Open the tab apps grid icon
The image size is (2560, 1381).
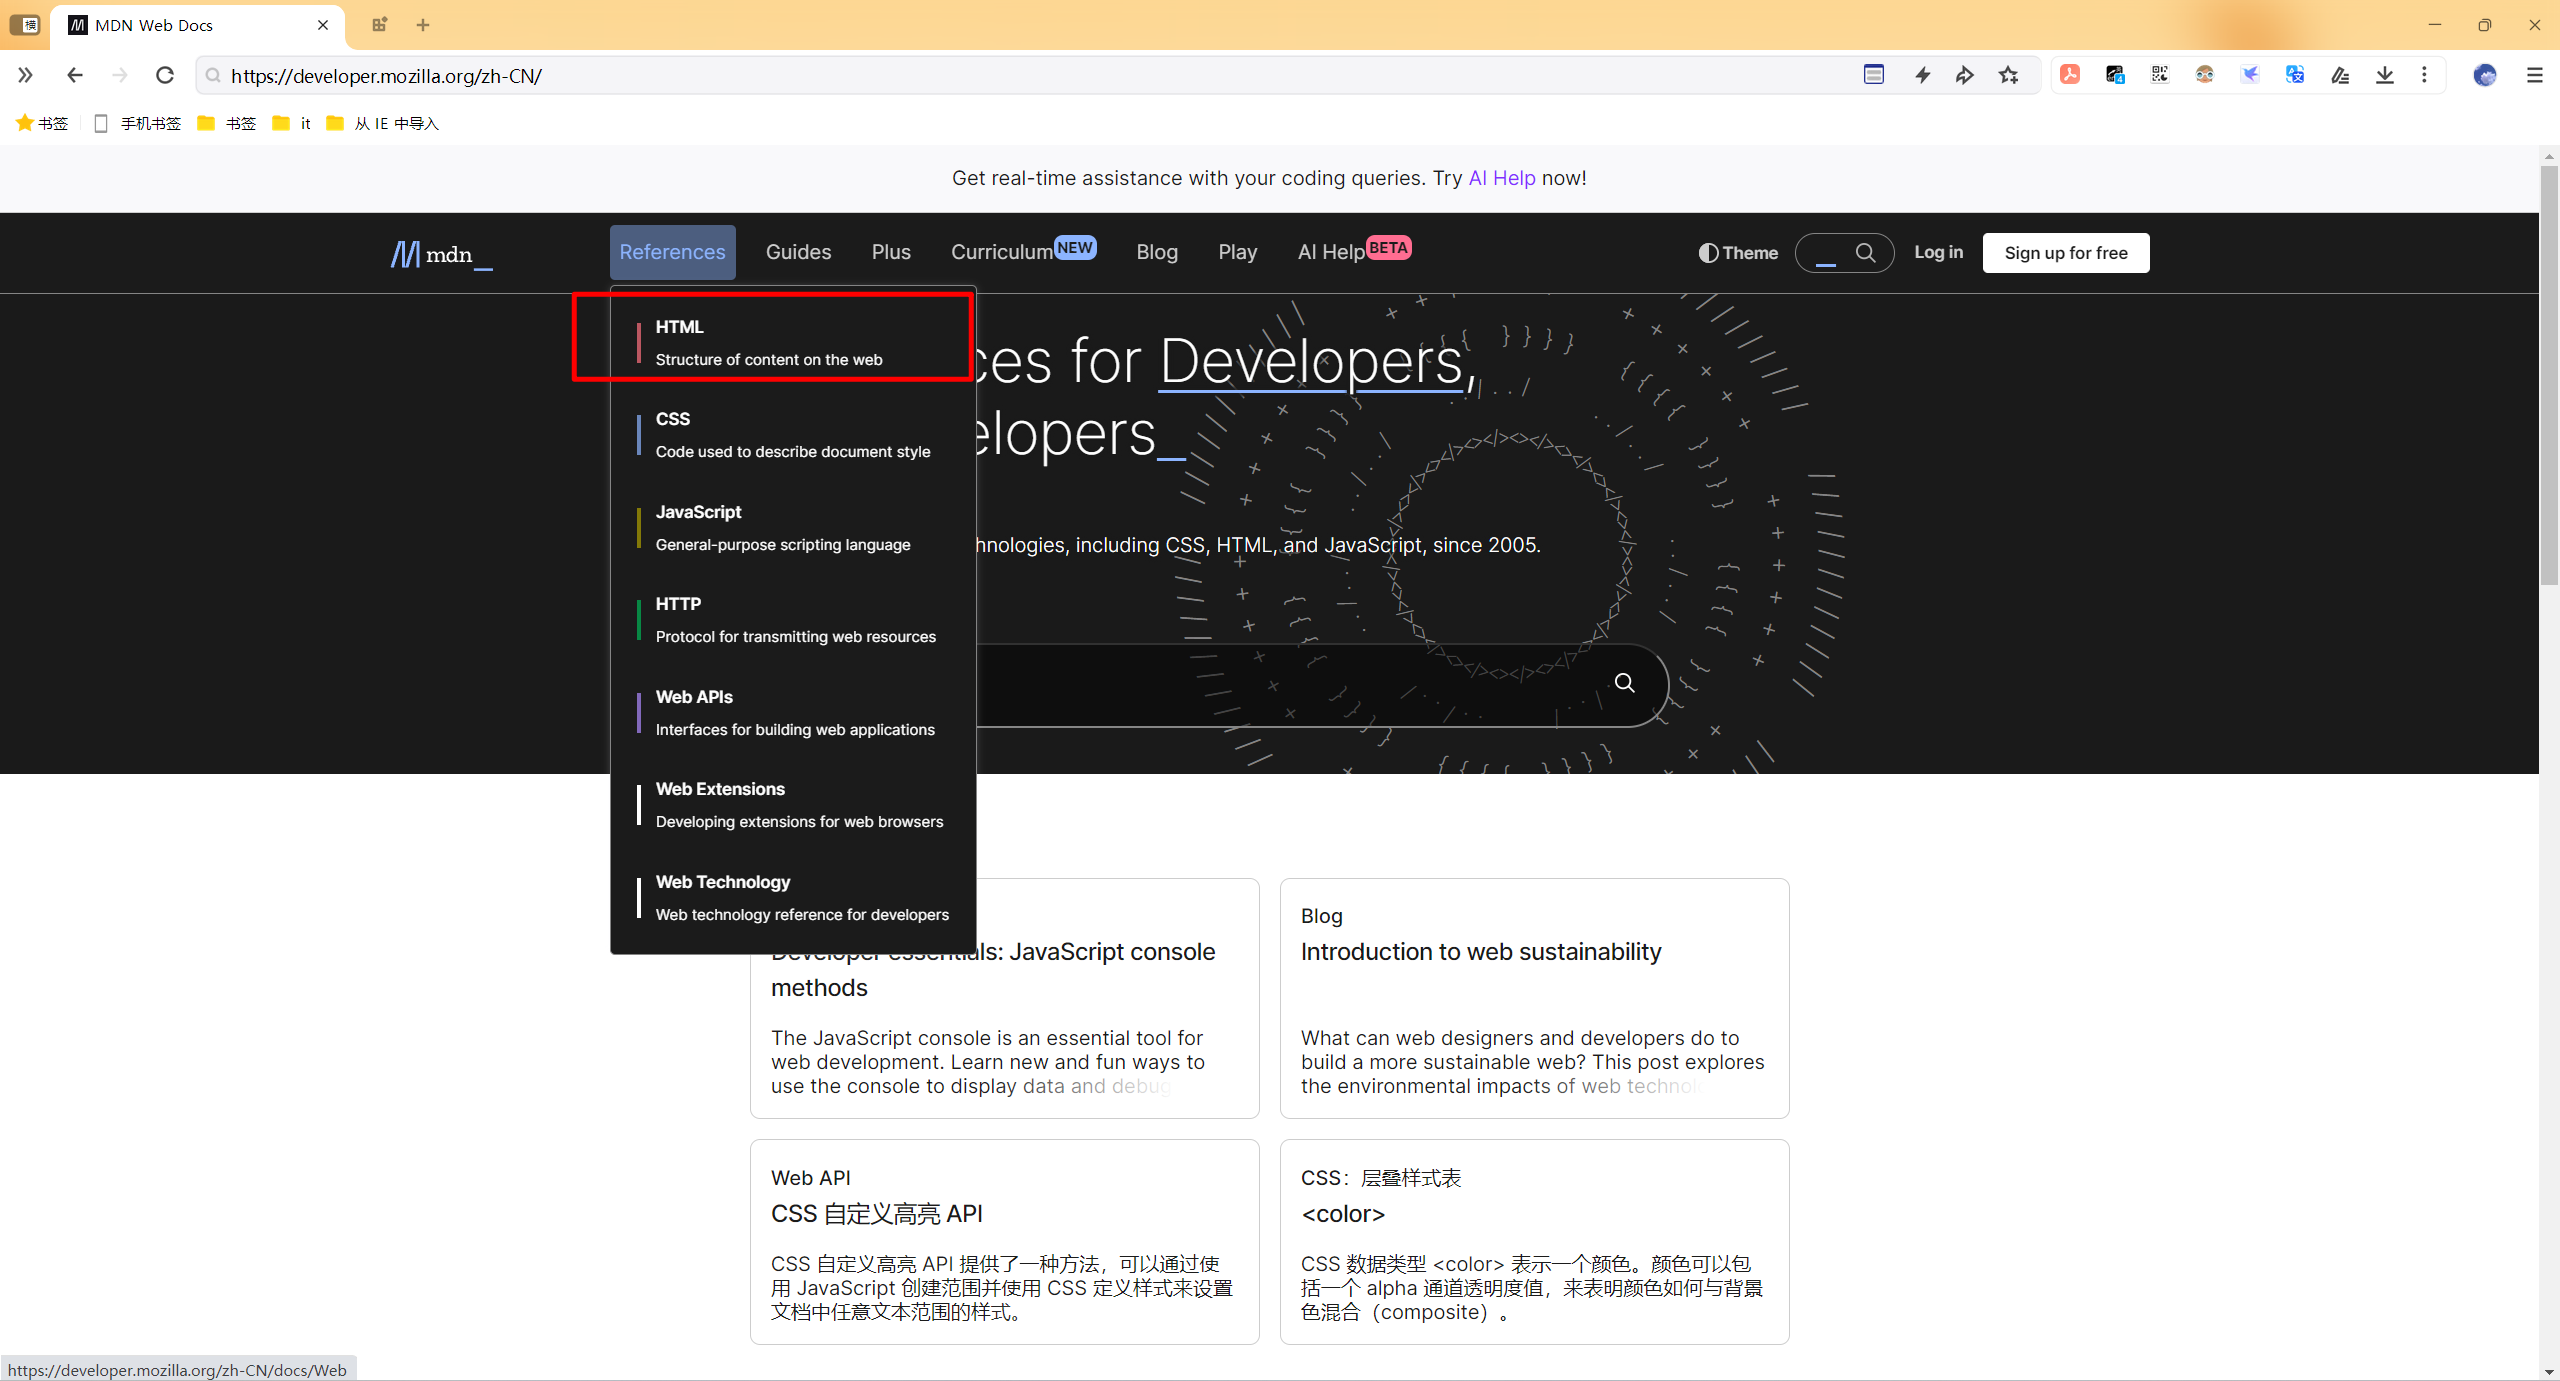coord(379,25)
